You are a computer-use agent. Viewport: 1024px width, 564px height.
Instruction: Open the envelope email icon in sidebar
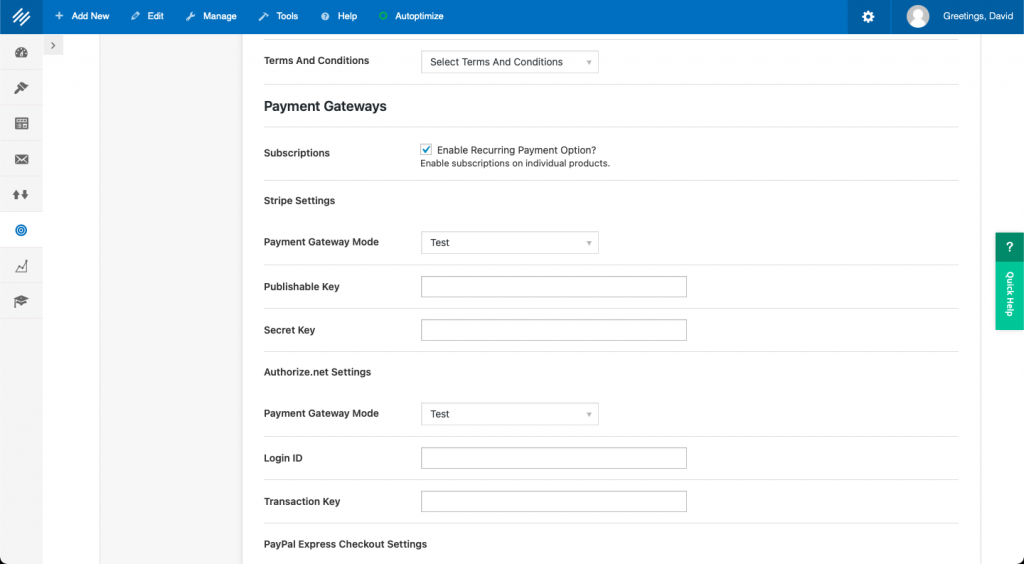click(21, 159)
